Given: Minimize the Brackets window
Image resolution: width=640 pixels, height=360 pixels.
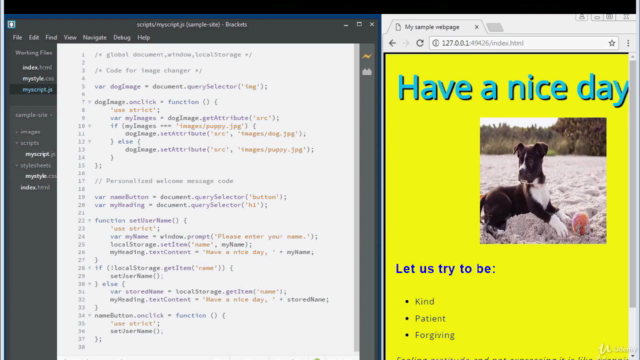Looking at the screenshot, I should (346, 24).
